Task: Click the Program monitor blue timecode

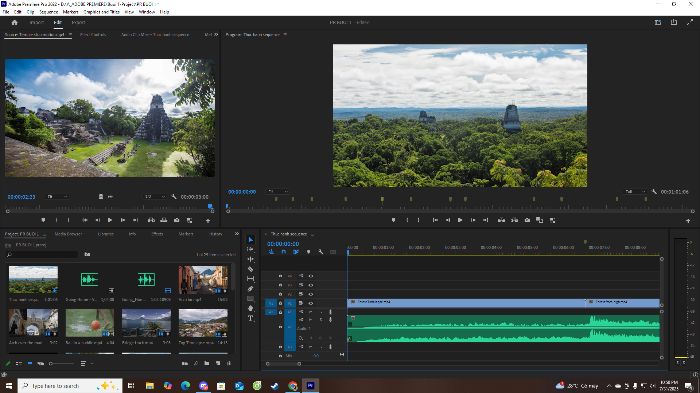Action: (242, 192)
